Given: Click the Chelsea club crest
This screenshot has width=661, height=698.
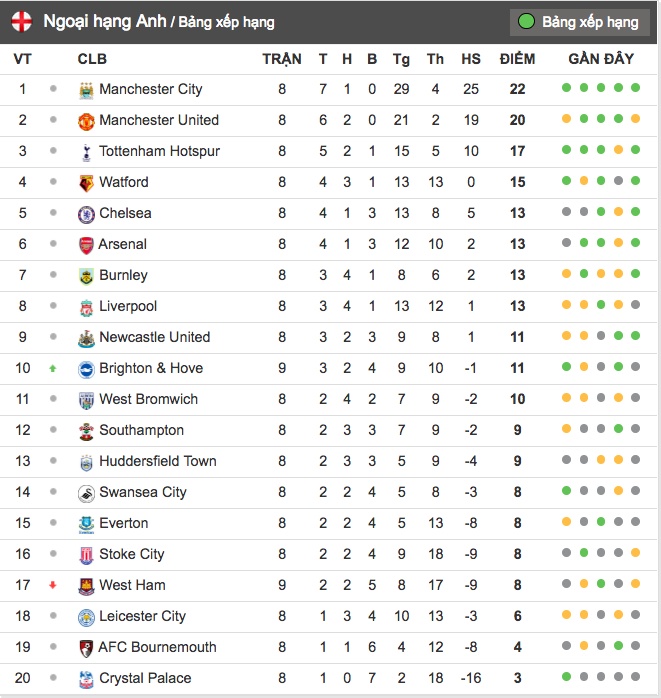Looking at the screenshot, I should (86, 214).
